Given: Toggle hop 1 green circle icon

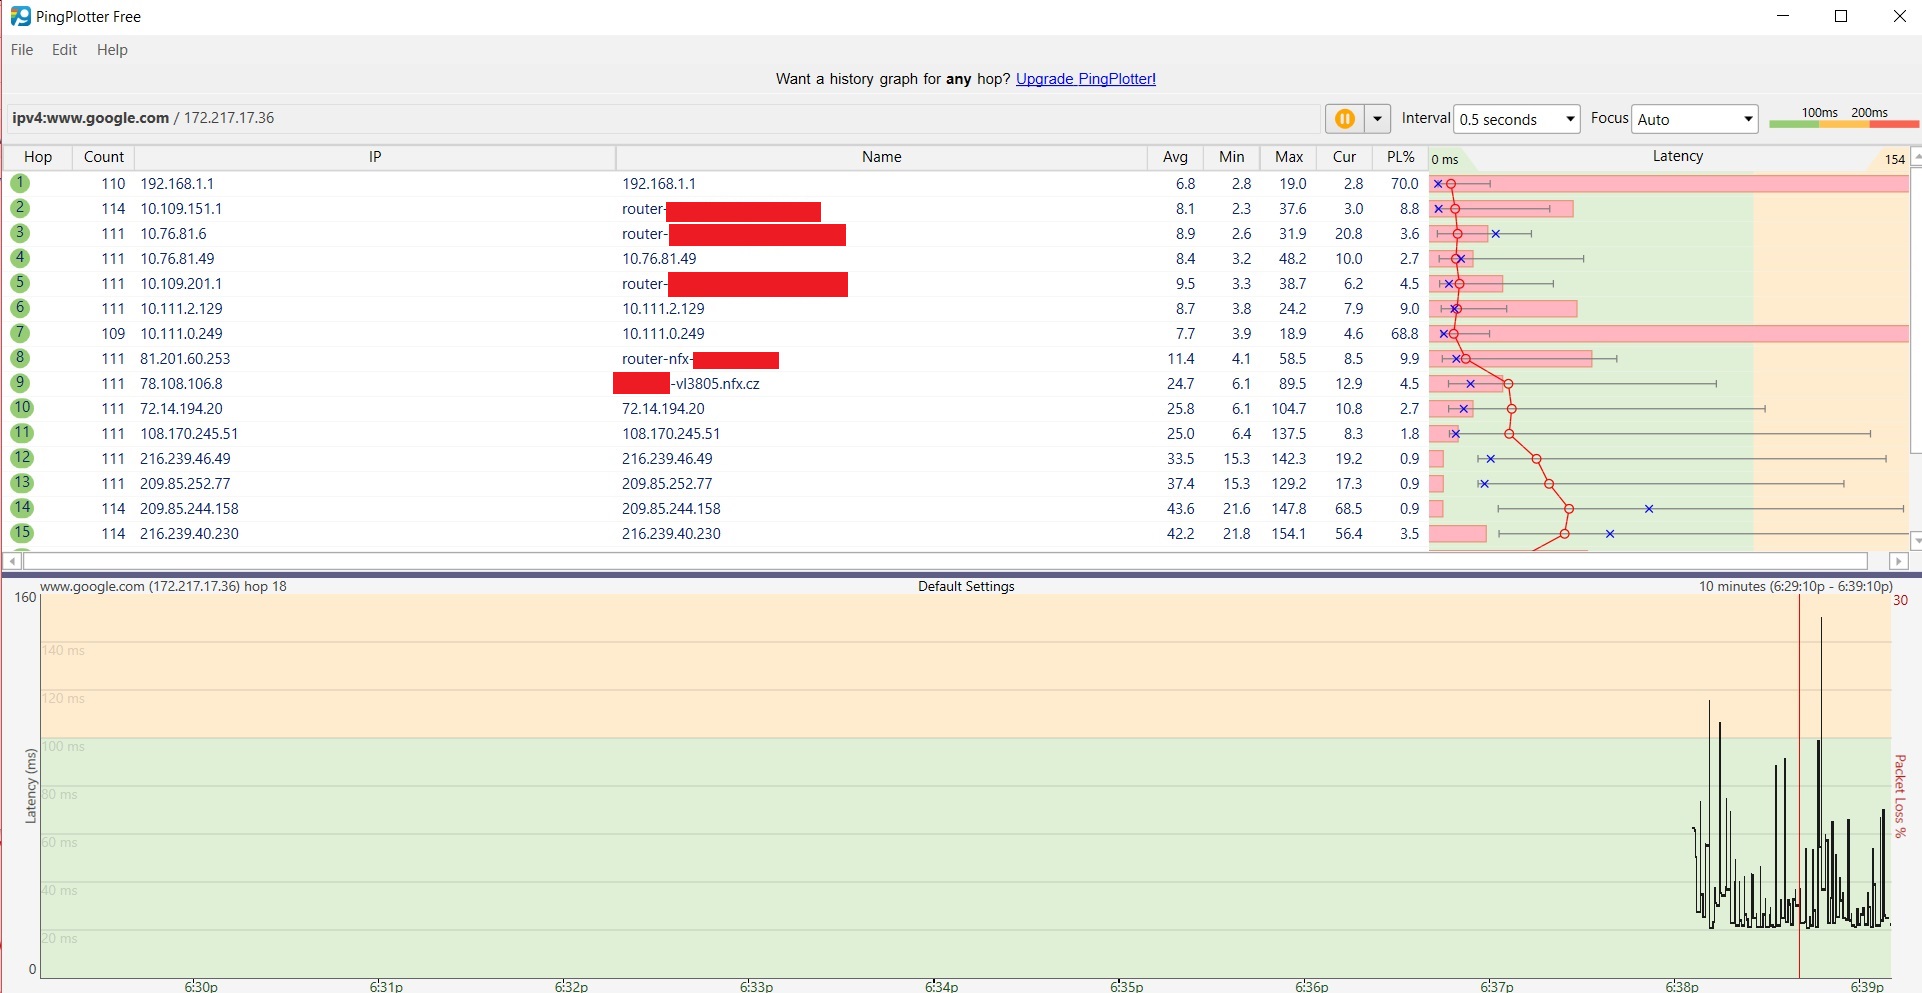Looking at the screenshot, I should tap(20, 183).
